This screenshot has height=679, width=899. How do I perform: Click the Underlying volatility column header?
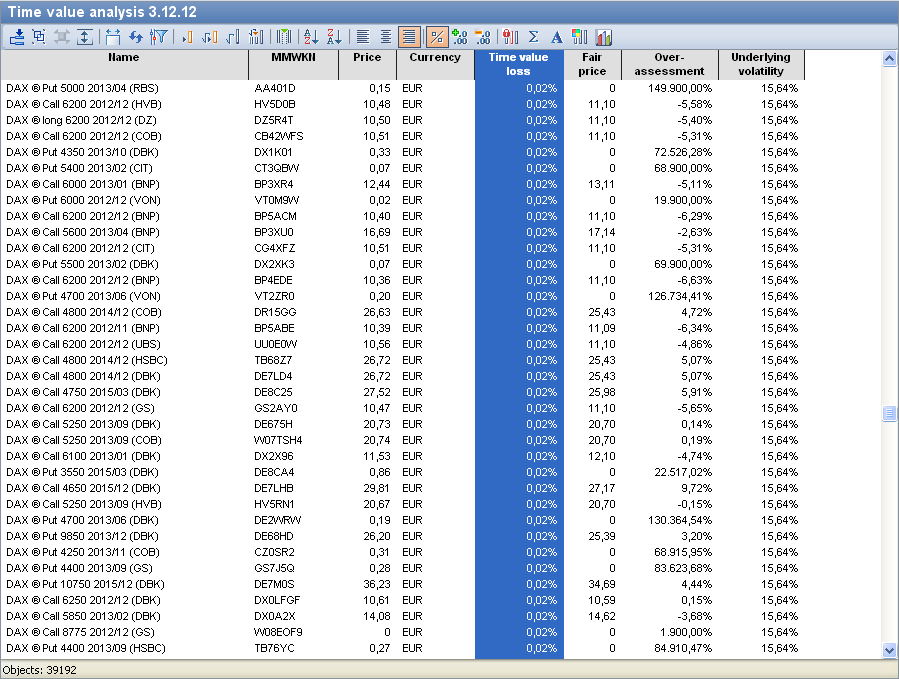(x=760, y=64)
